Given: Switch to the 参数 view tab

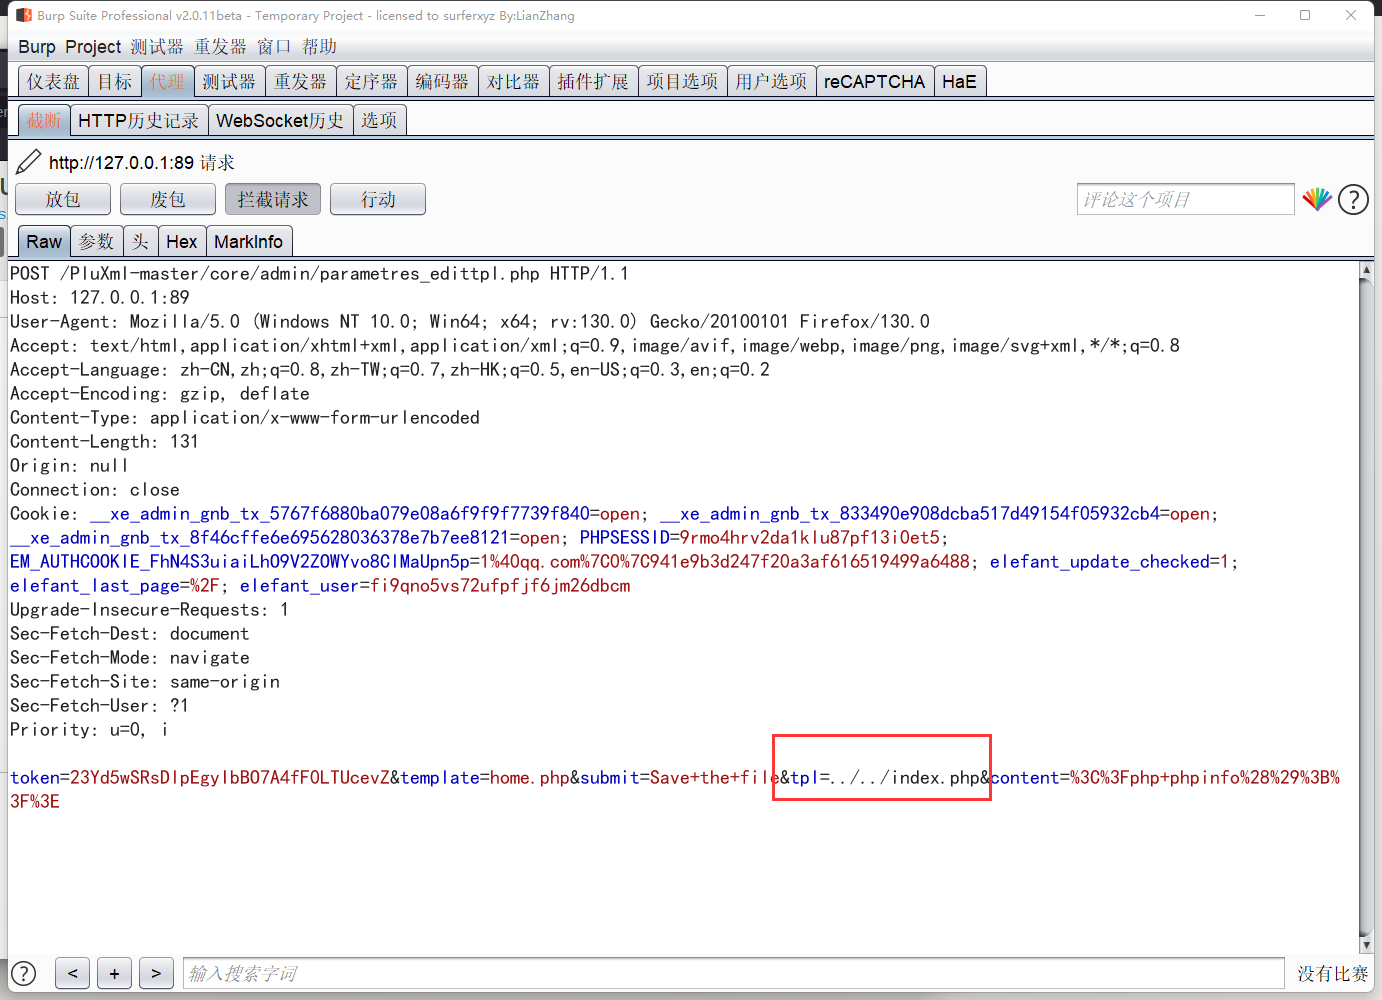Looking at the screenshot, I should coord(97,241).
